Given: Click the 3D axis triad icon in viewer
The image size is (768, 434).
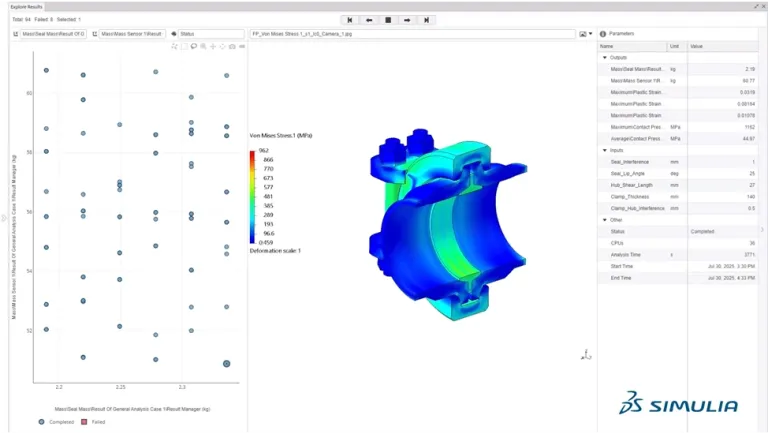Looking at the screenshot, I should coord(586,355).
